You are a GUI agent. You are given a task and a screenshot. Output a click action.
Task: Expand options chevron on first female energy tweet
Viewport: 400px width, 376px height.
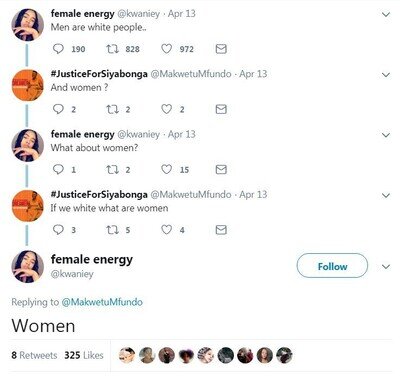point(386,14)
